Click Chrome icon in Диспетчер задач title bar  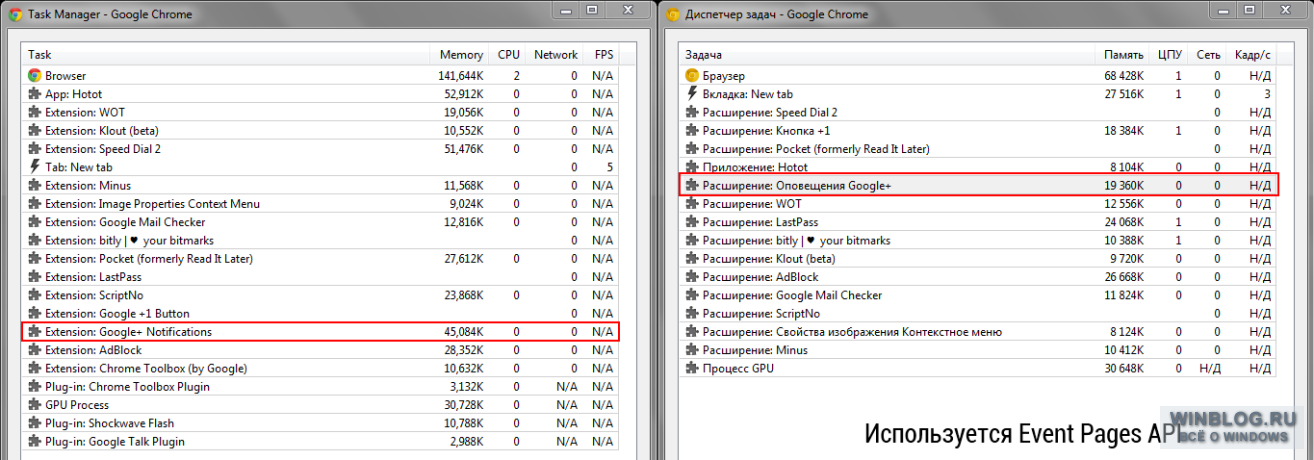[671, 14]
